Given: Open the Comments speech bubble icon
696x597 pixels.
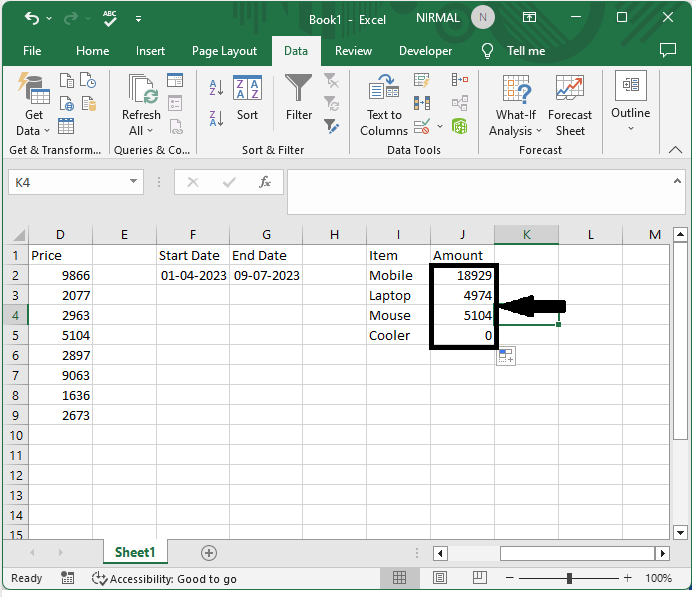Looking at the screenshot, I should (668, 50).
